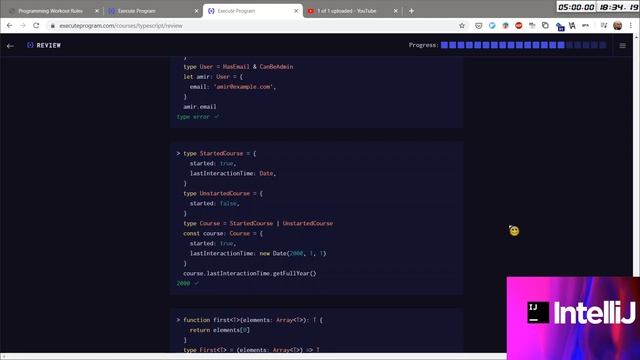Click the red extension icon
The width and height of the screenshot is (640, 360).
[519, 26]
